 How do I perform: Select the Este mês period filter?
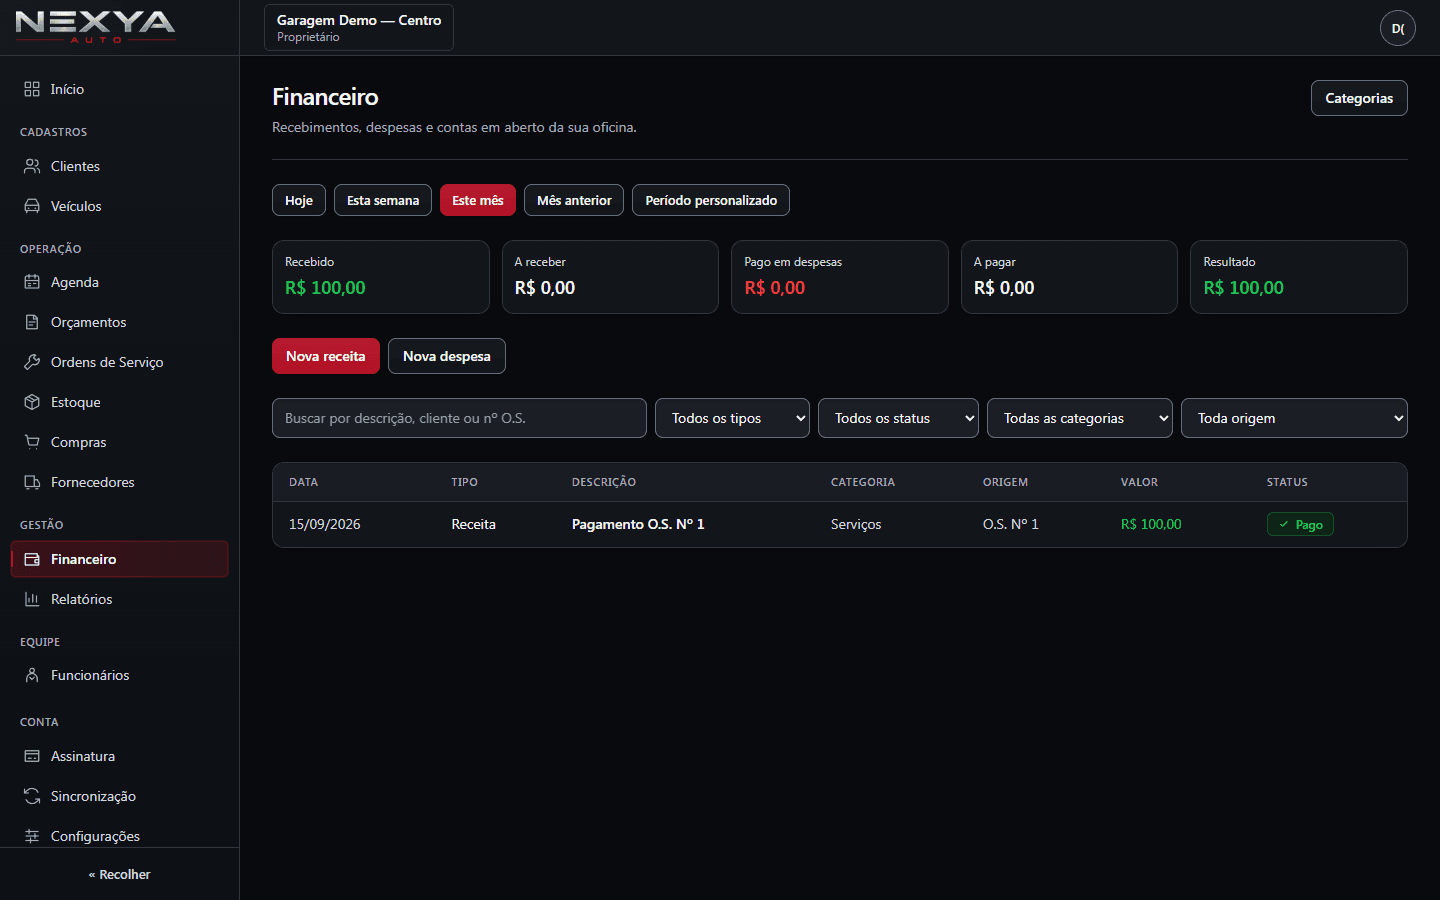(x=478, y=200)
